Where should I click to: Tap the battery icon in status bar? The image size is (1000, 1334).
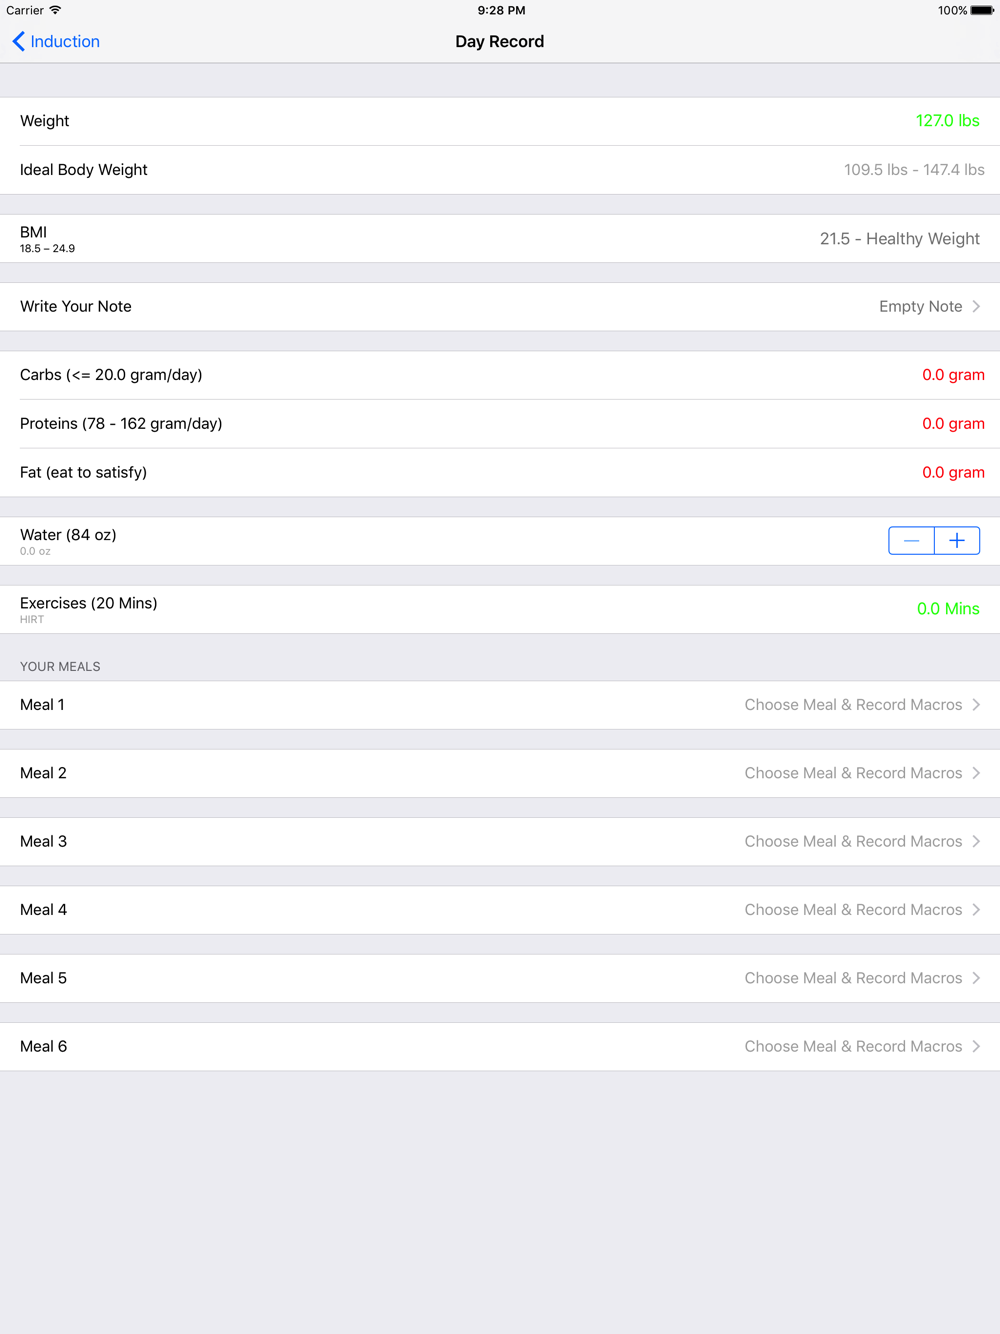[x=982, y=10]
